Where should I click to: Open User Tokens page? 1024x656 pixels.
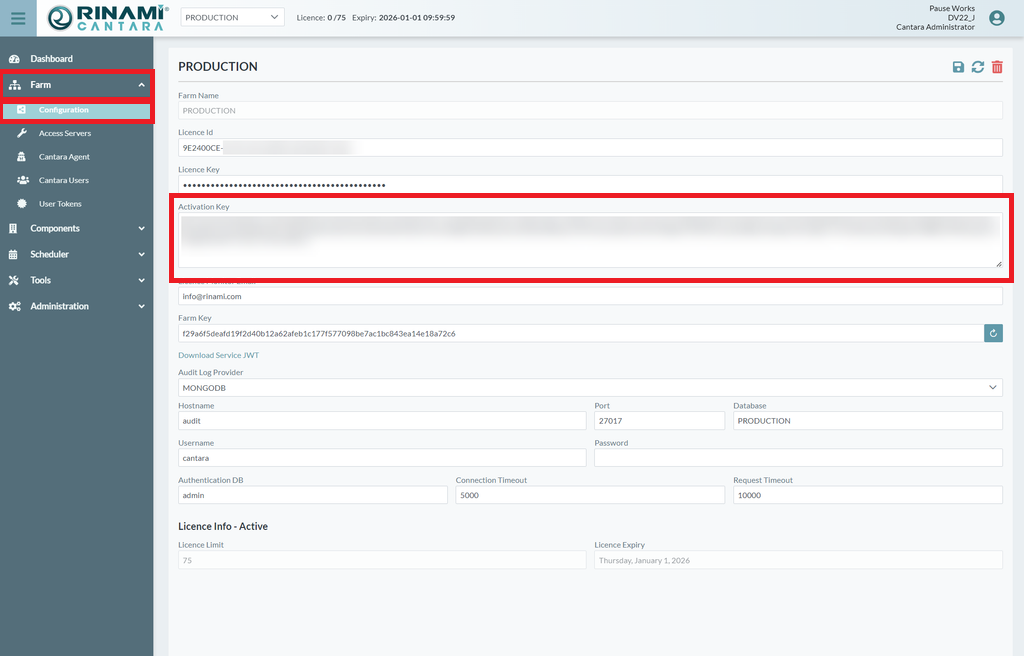60,204
